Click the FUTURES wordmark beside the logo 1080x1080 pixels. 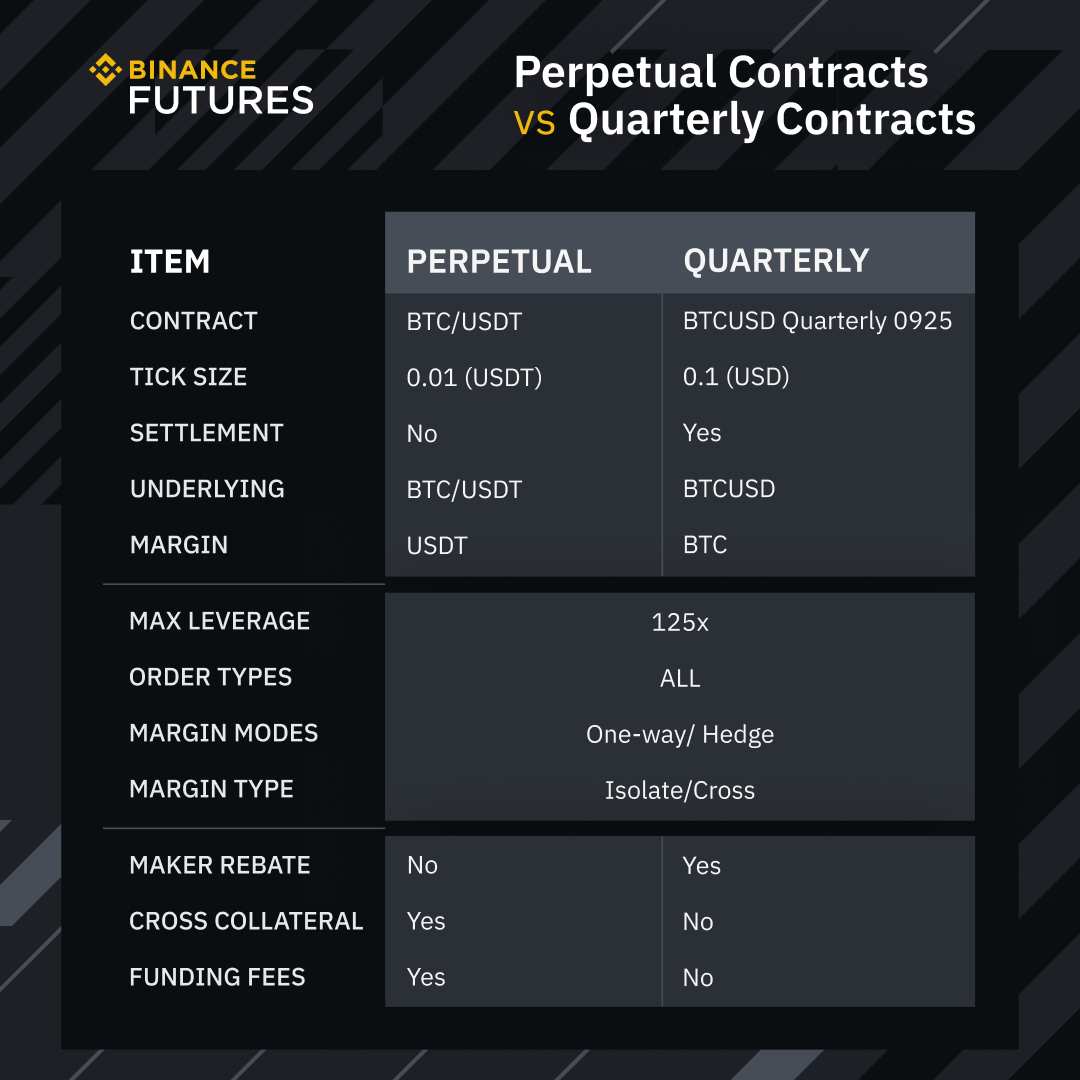click(221, 100)
